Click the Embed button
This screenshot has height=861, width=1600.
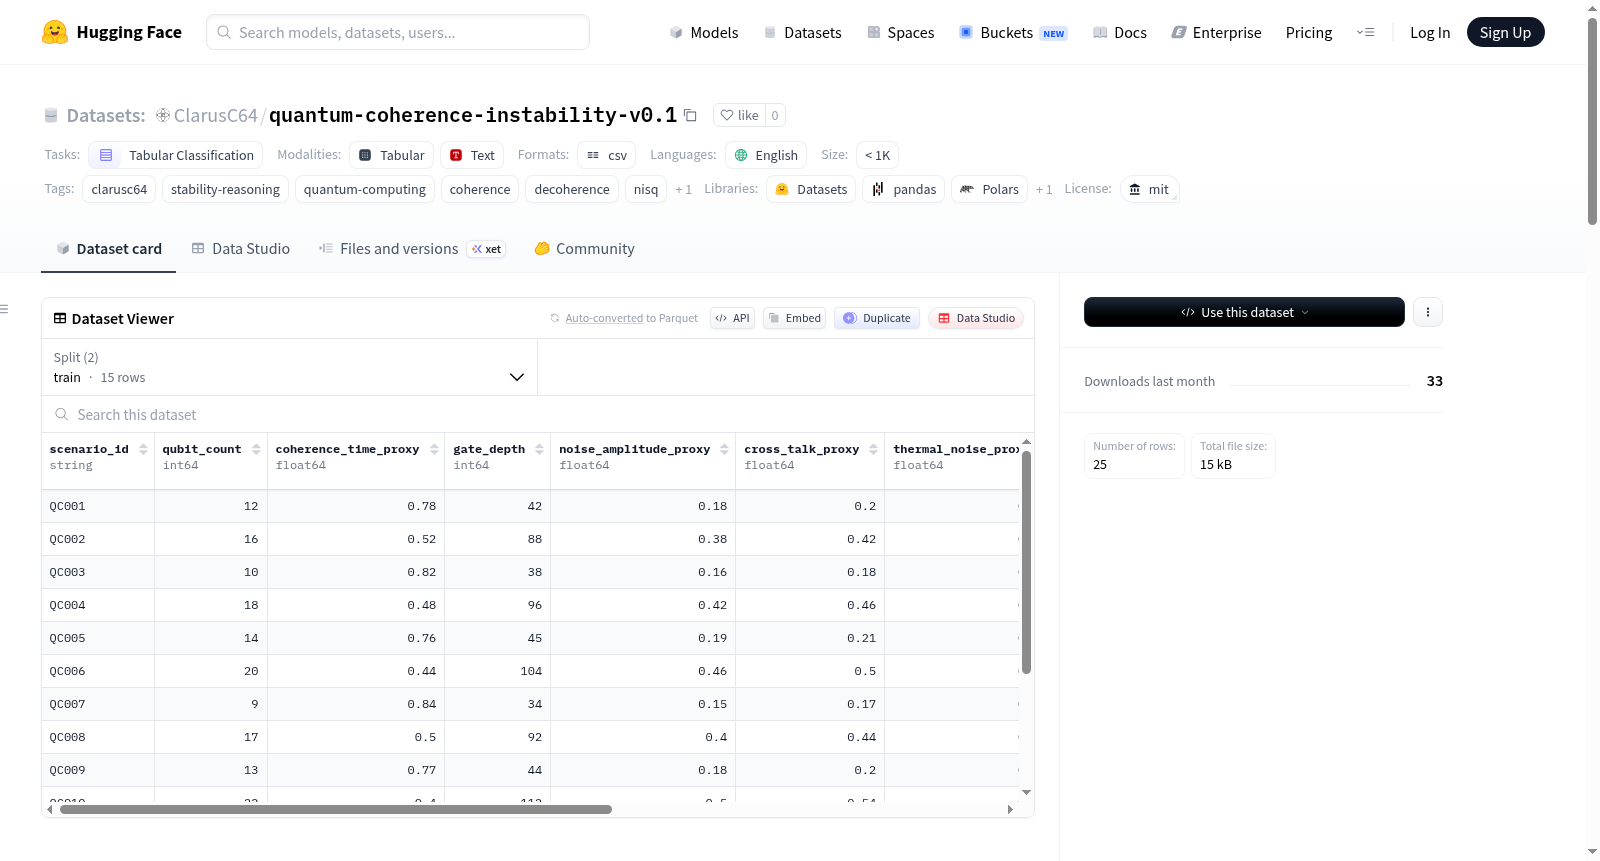point(794,318)
